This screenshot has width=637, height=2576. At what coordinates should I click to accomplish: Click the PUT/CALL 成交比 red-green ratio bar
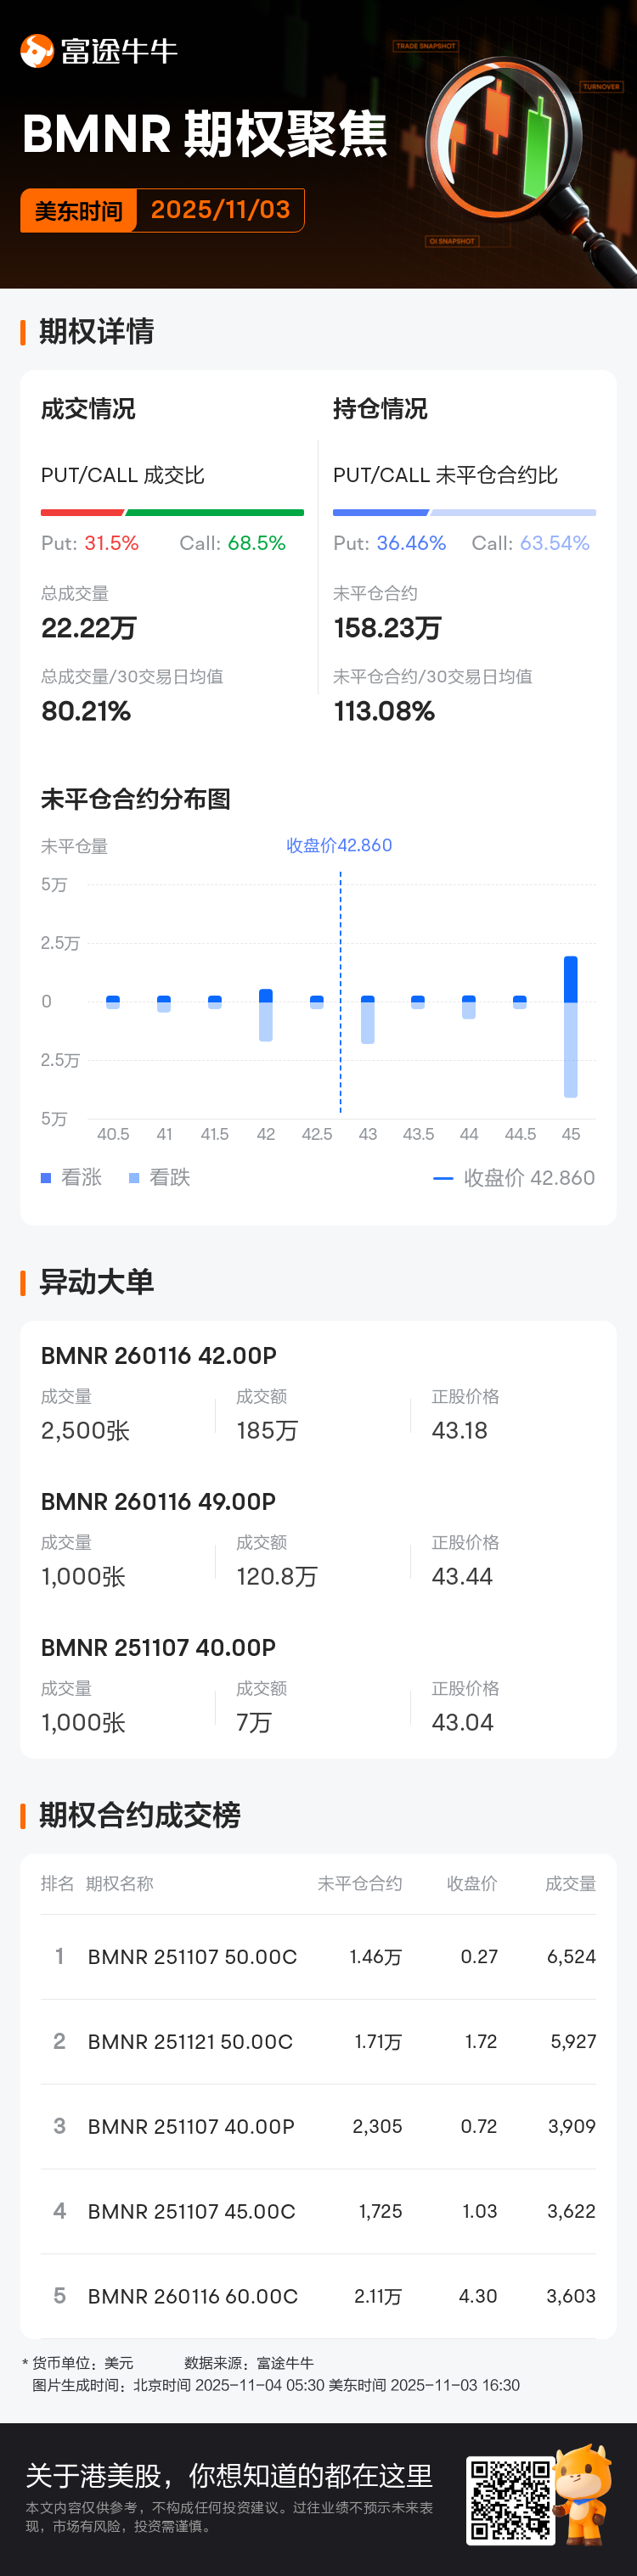172,512
